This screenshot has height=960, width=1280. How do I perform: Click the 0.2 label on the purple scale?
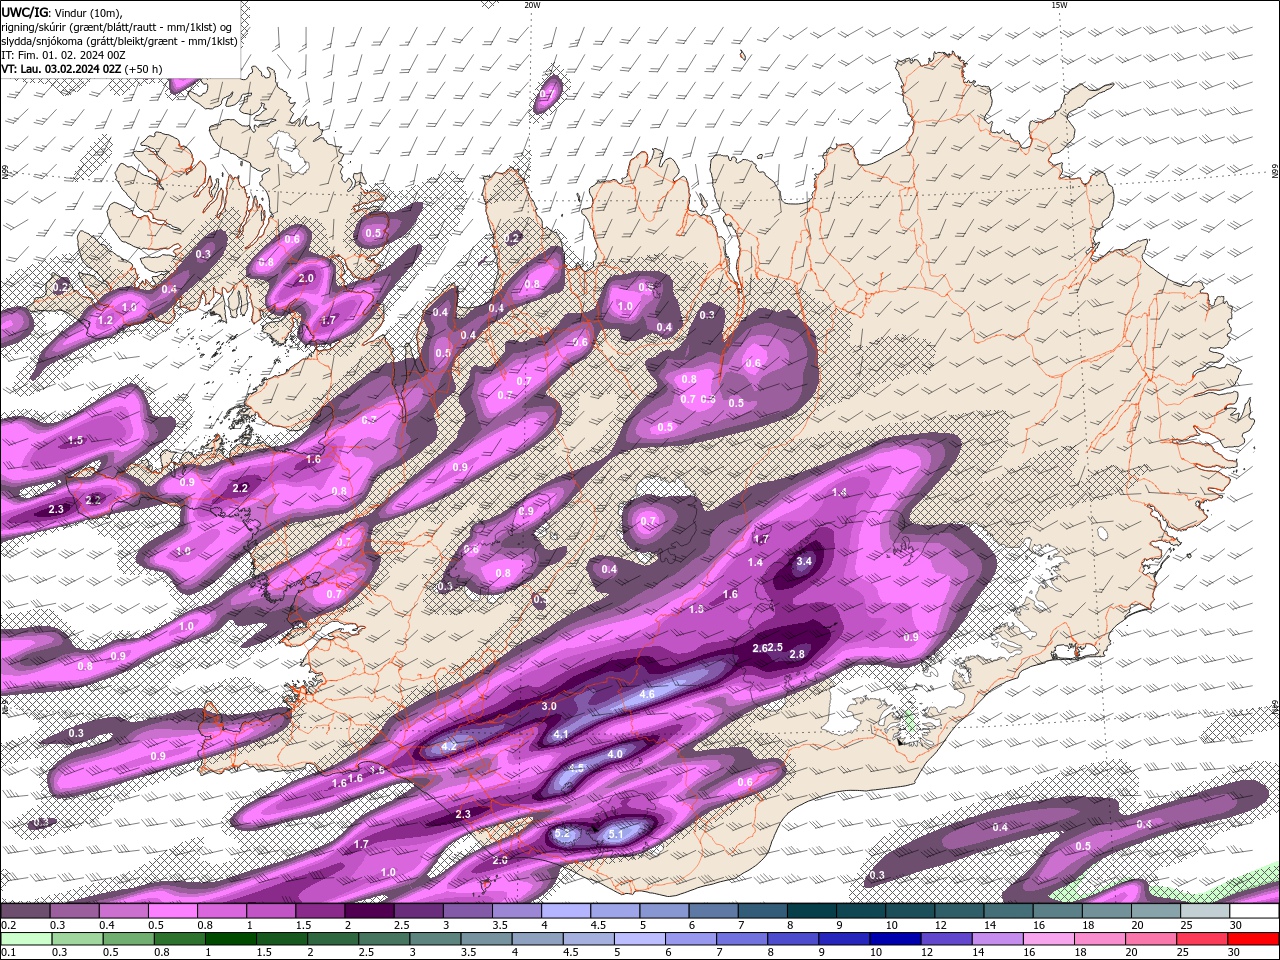tap(7, 925)
